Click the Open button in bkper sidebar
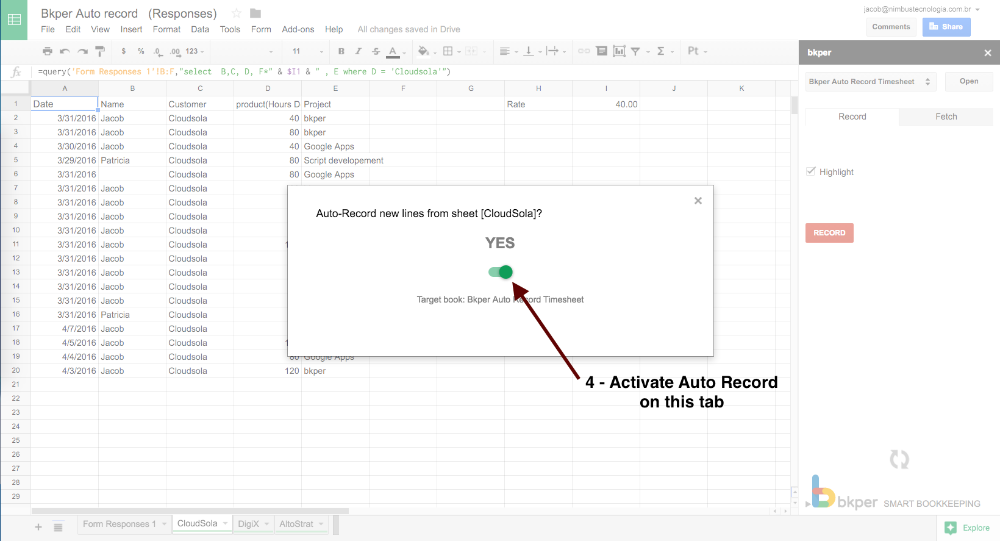The height and width of the screenshot is (541, 1000). click(x=969, y=82)
